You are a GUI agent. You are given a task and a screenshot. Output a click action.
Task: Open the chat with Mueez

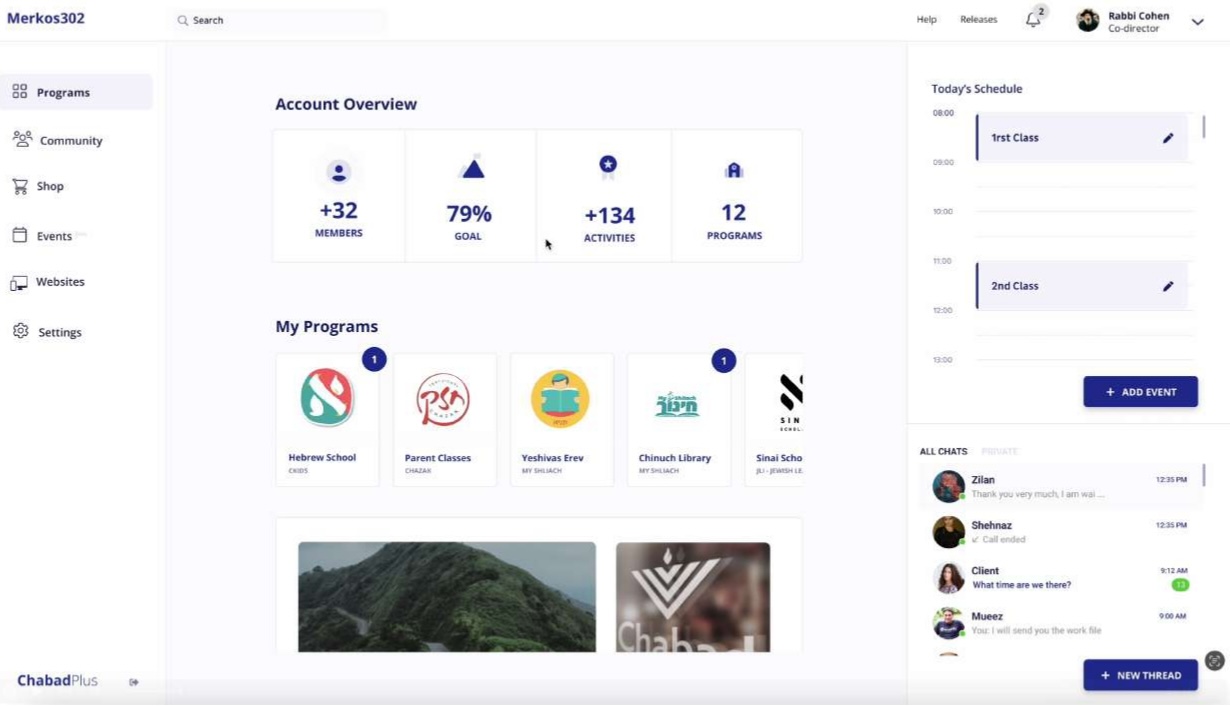(x=1060, y=623)
